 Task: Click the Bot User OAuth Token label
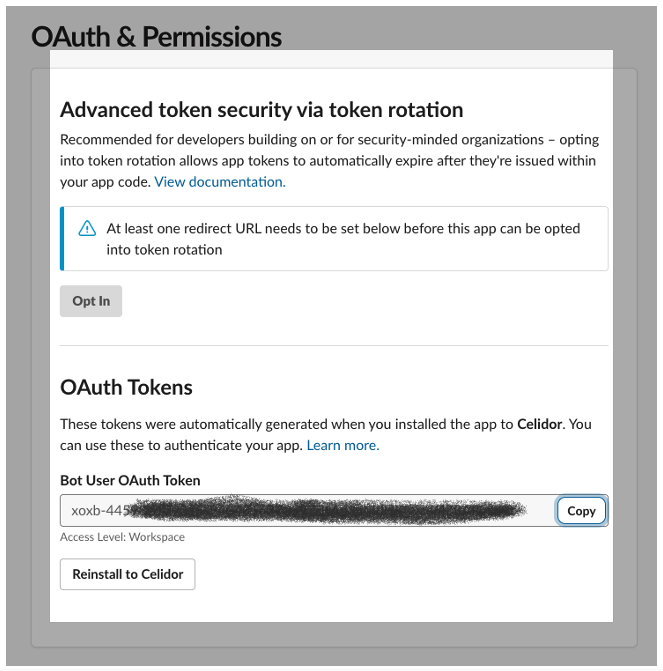click(x=130, y=480)
